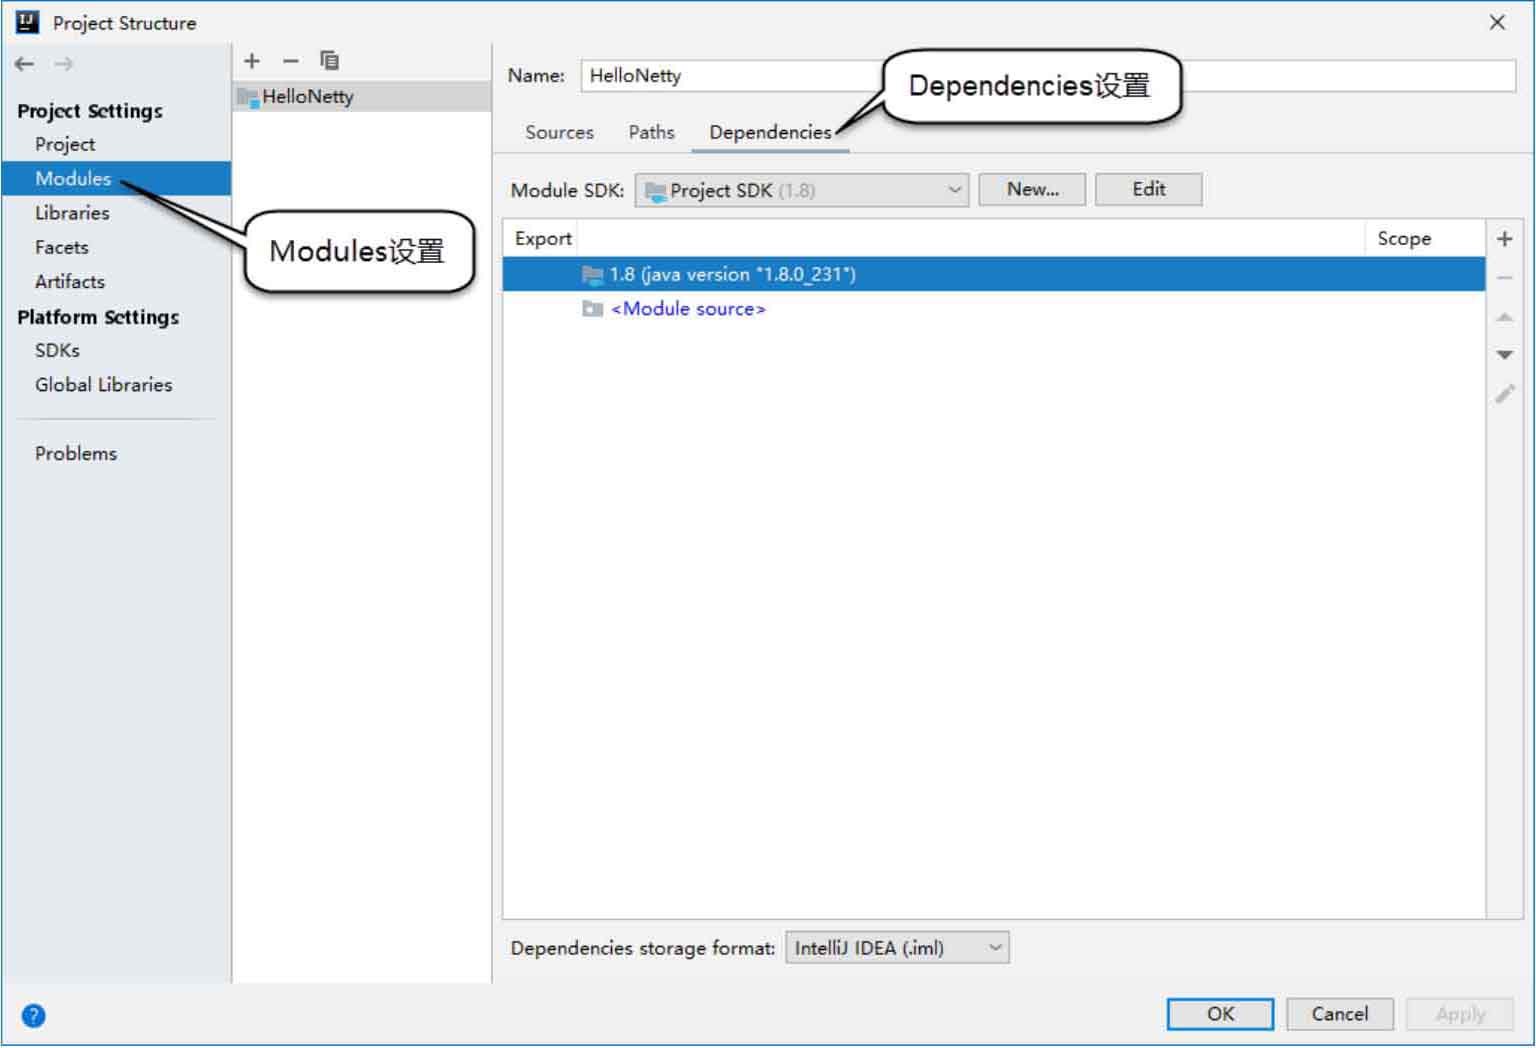This screenshot has height=1048, width=1536.
Task: Copy the selected module icon
Action: tap(329, 61)
